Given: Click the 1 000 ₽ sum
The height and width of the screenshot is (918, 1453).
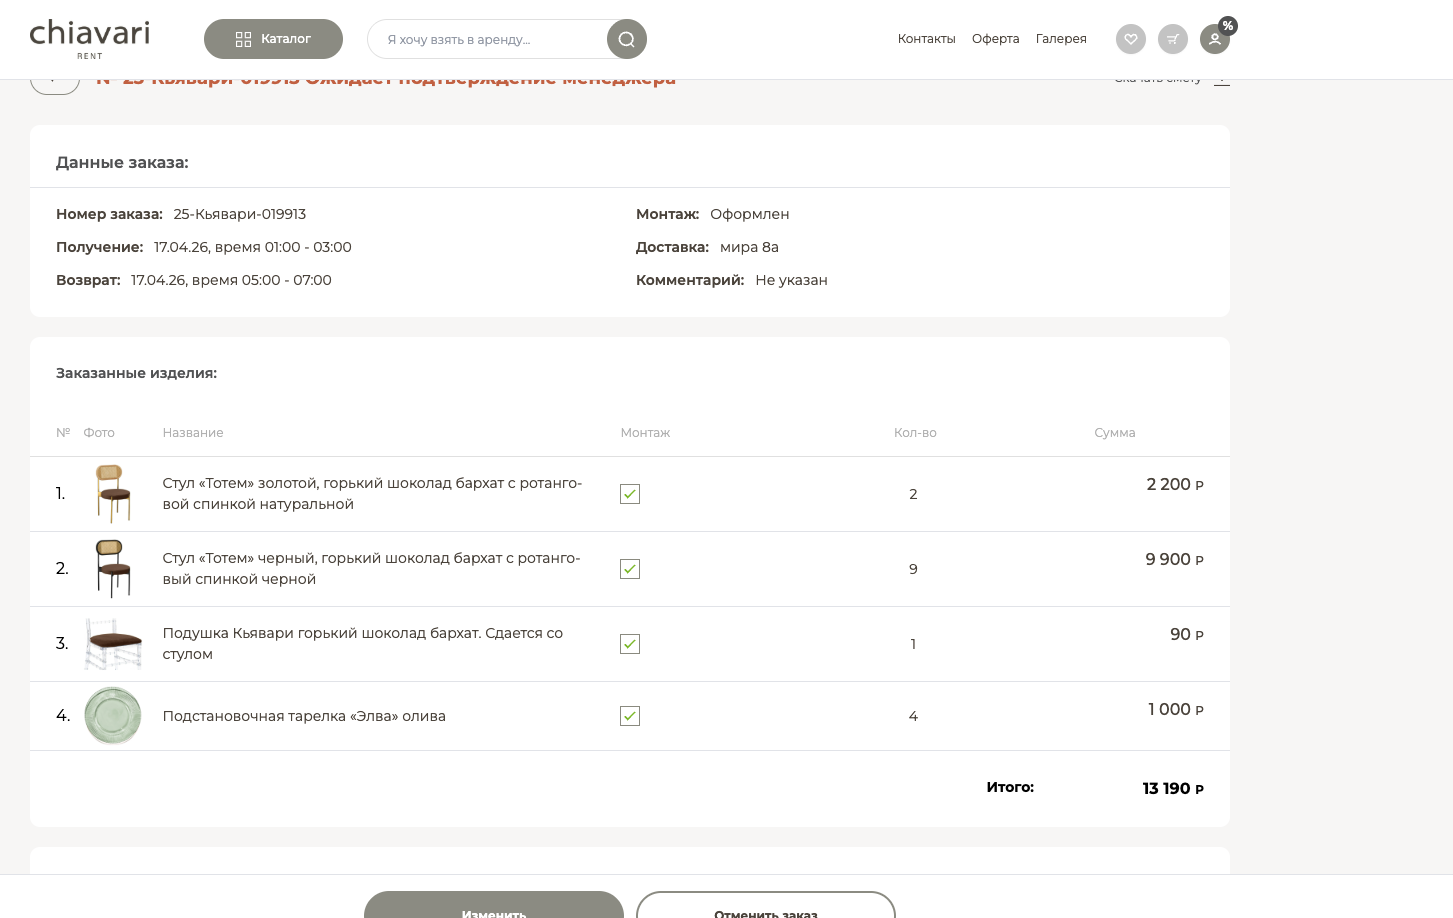Looking at the screenshot, I should [1176, 709].
